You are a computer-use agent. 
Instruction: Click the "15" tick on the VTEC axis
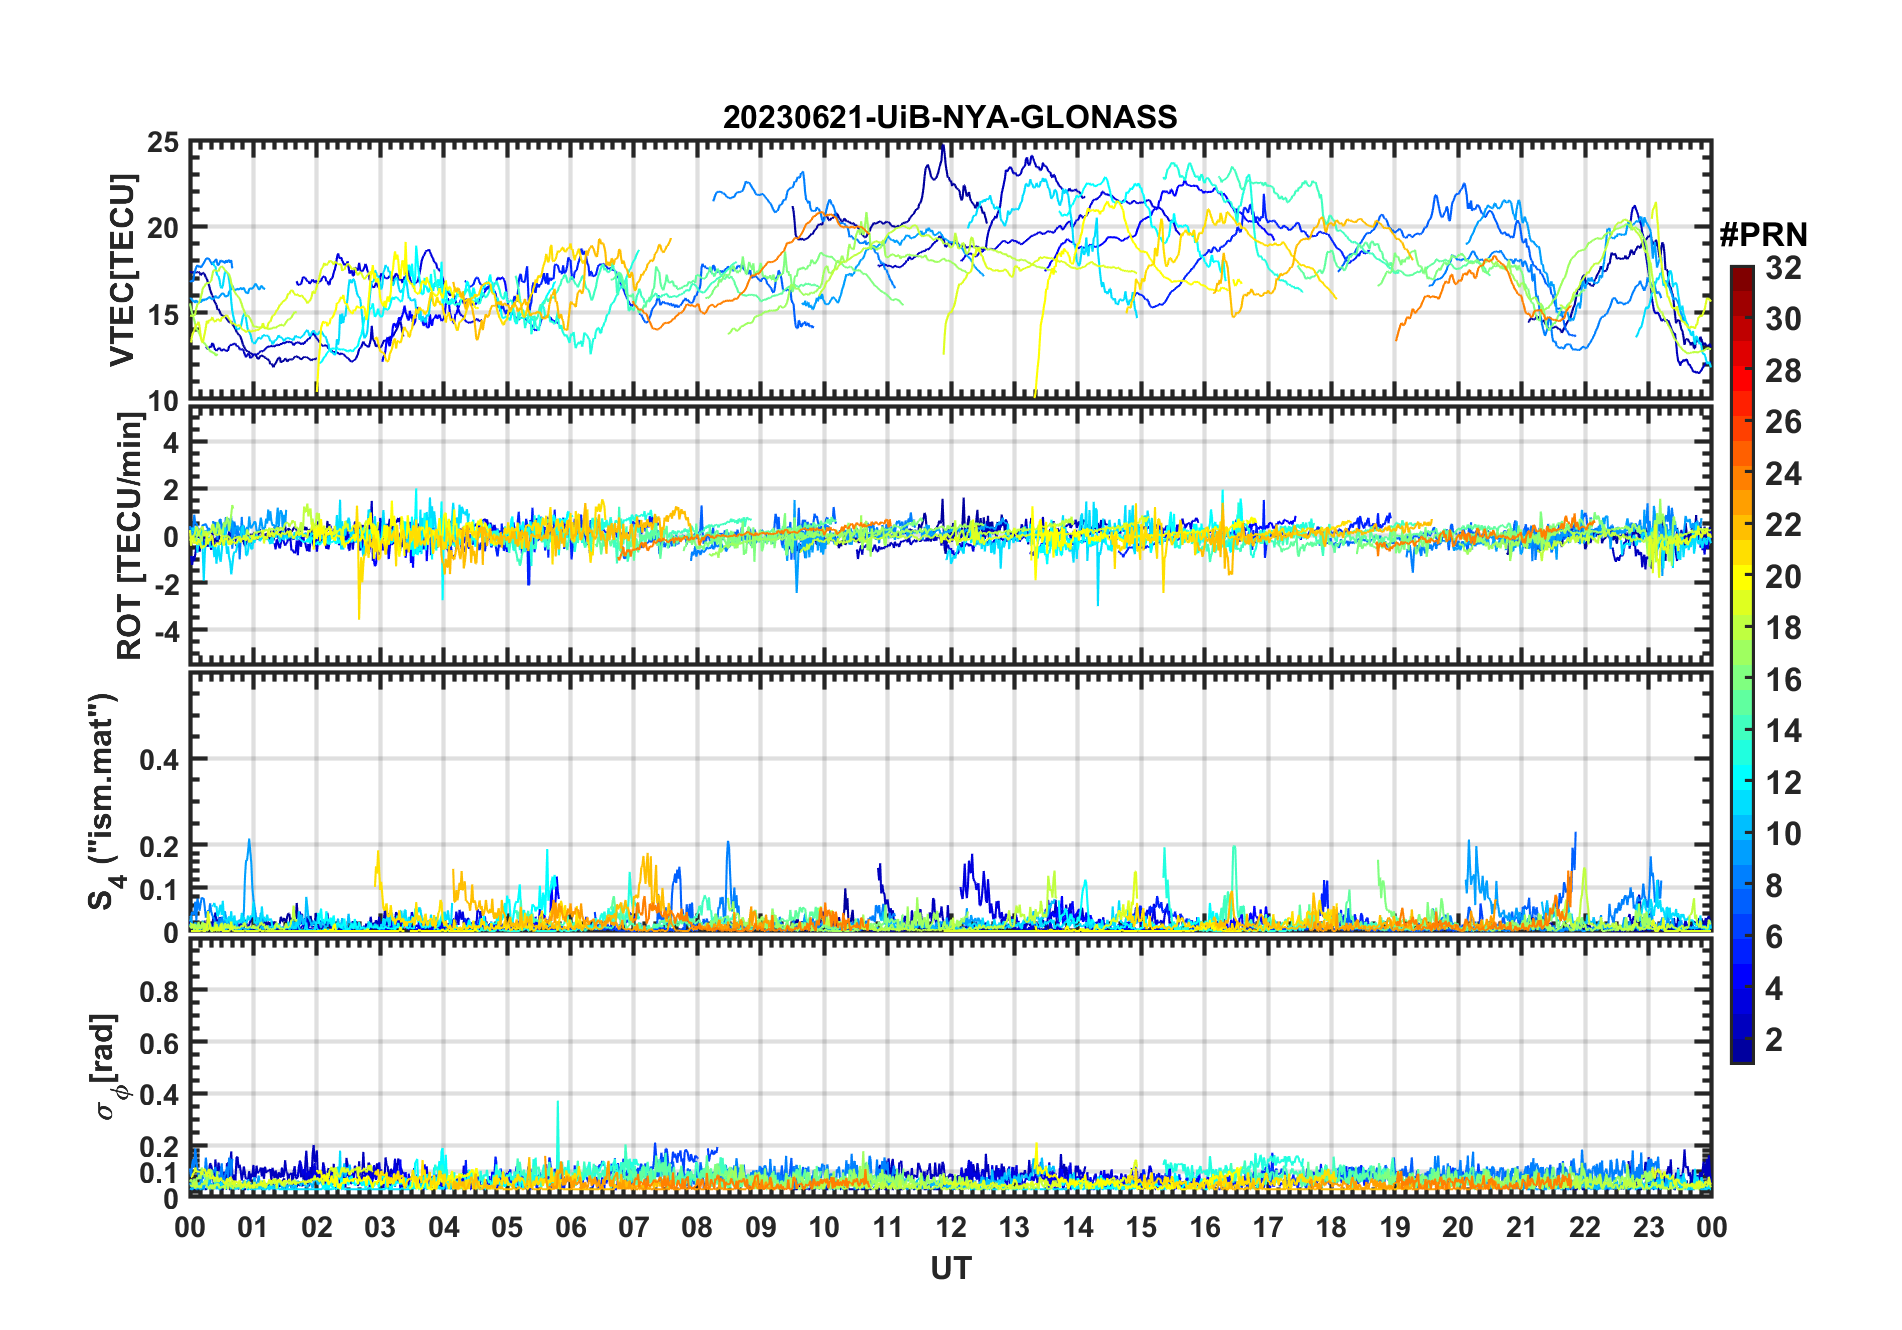(x=163, y=315)
